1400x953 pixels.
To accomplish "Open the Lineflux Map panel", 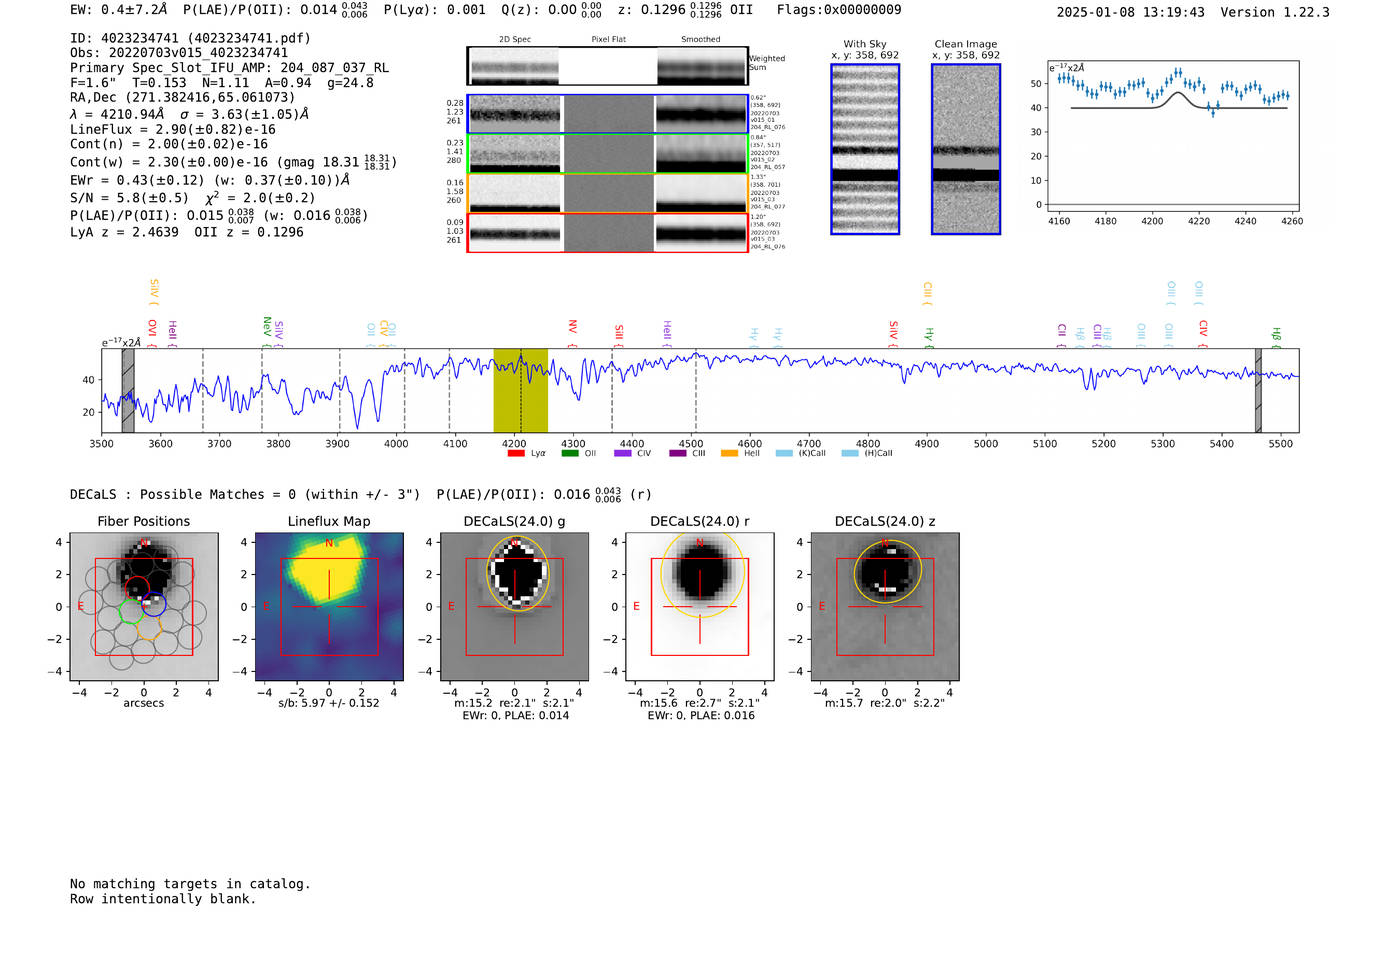I will [329, 607].
